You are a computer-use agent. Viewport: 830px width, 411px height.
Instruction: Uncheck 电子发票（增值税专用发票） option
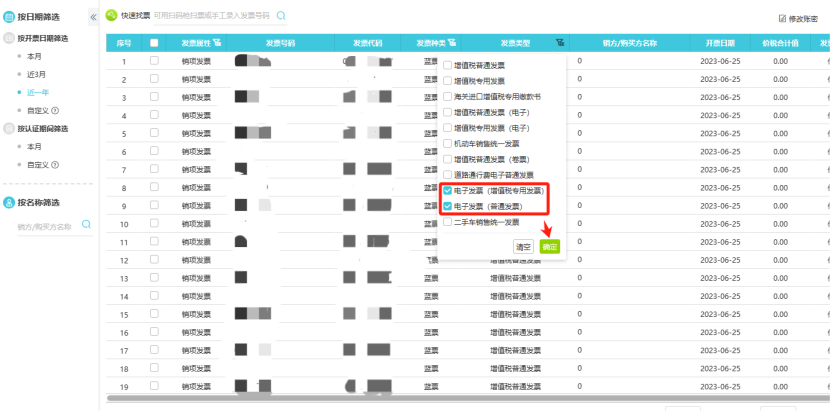click(x=448, y=191)
